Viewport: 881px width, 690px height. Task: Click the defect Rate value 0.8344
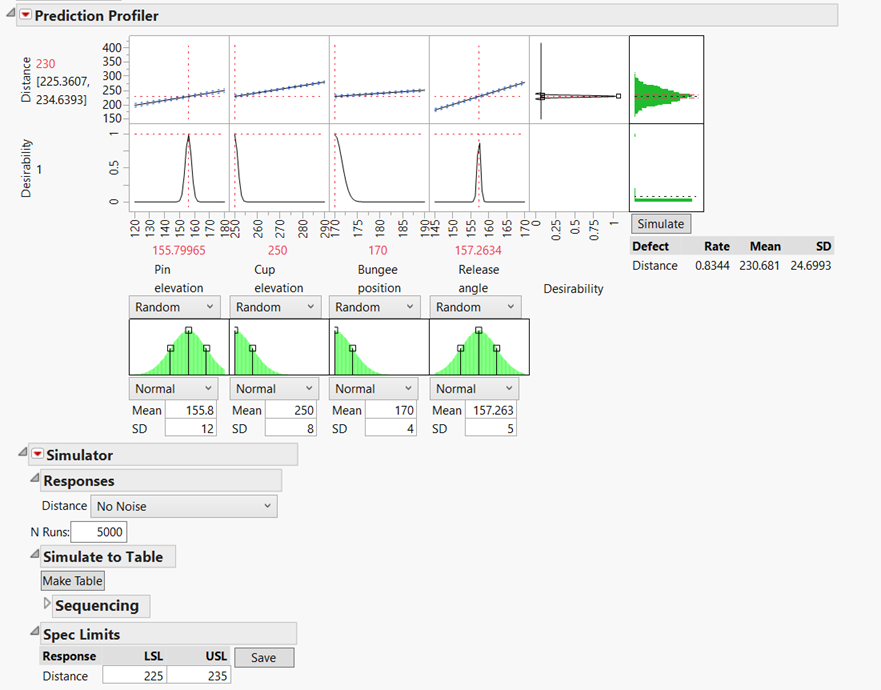712,265
